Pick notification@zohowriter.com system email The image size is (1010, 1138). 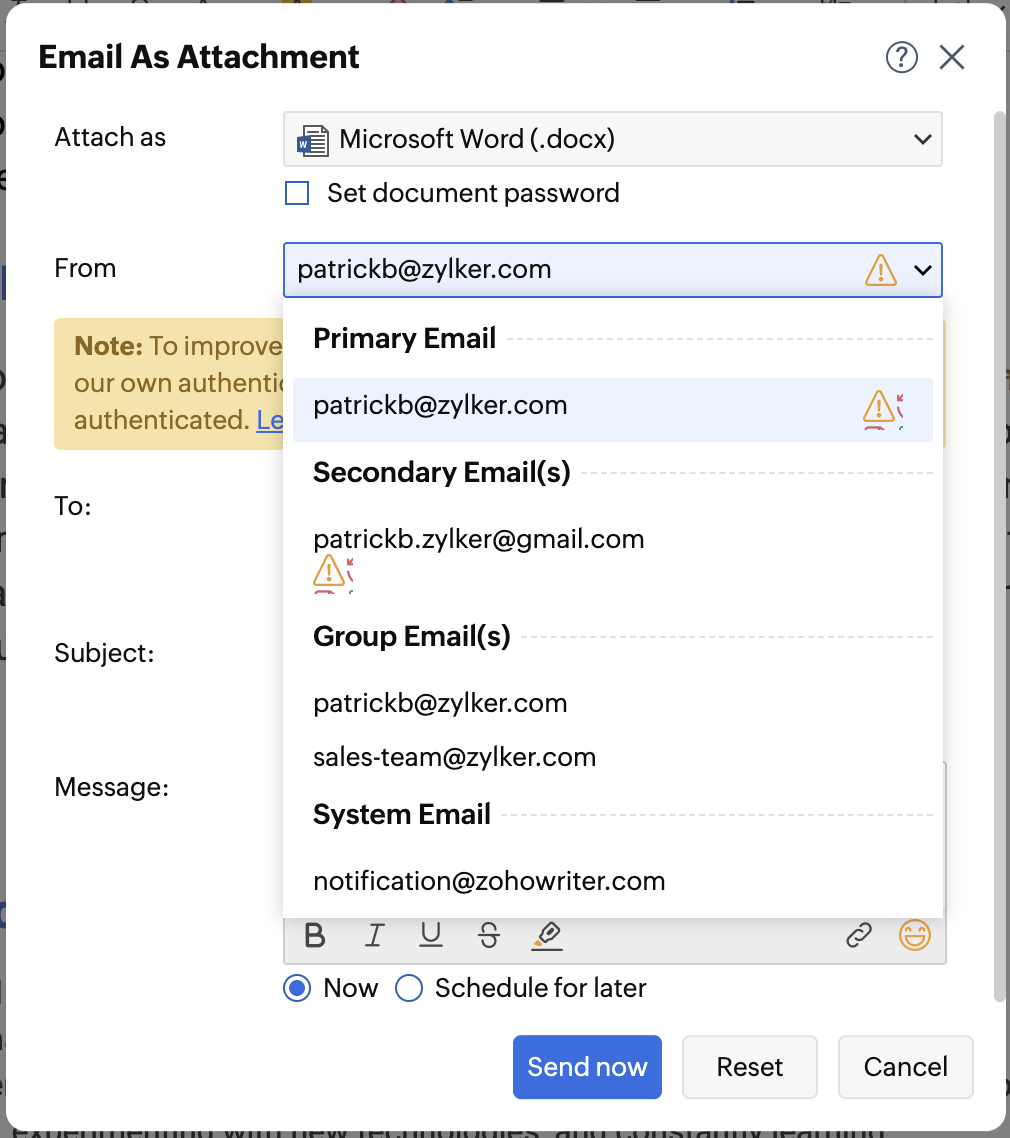[x=489, y=881]
